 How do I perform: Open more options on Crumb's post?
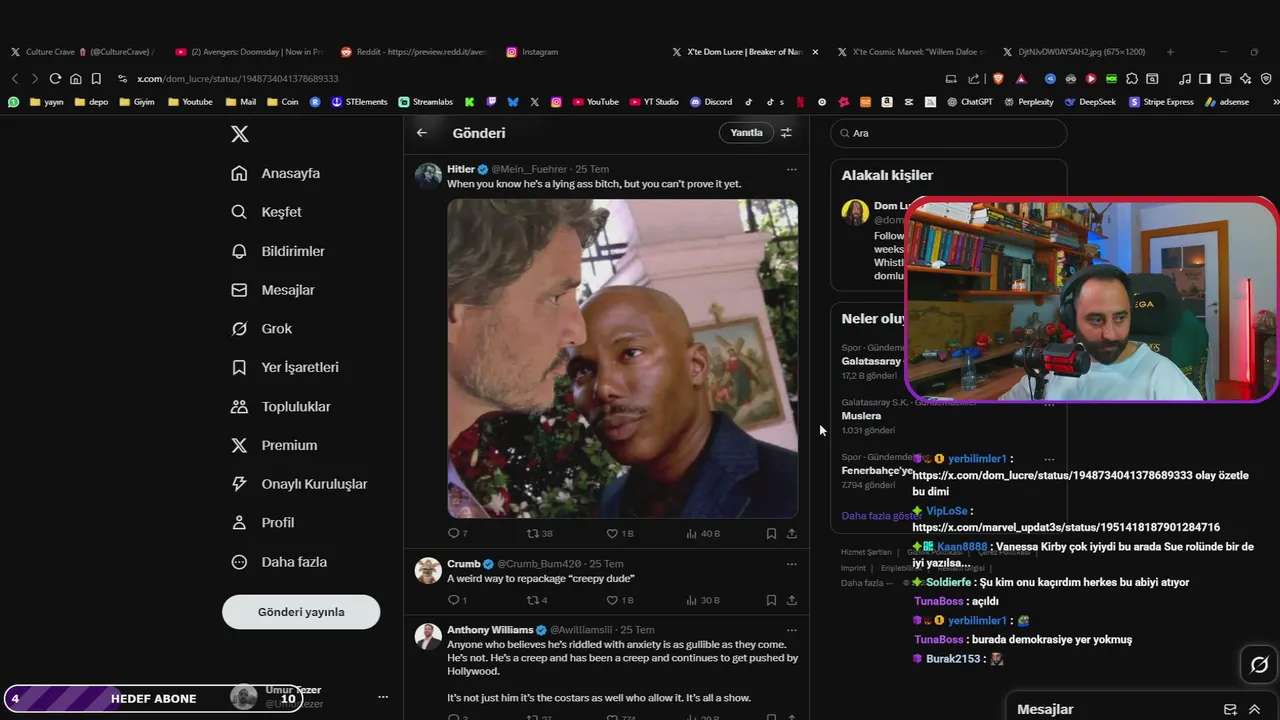click(x=791, y=564)
